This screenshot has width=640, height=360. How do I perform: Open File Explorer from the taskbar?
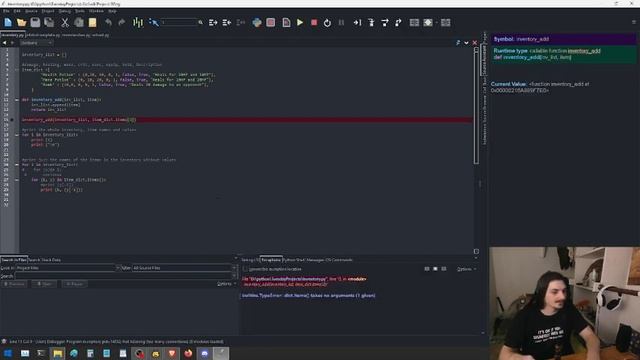58,353
